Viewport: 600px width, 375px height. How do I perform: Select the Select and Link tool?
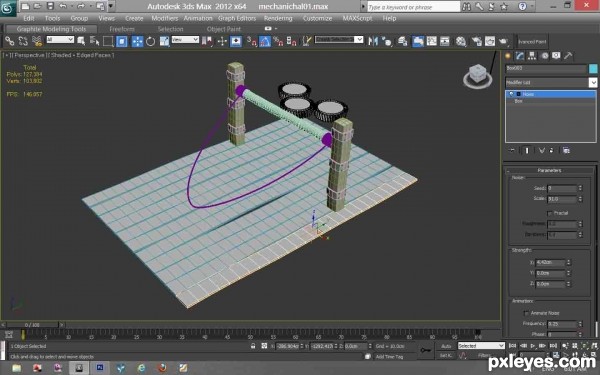[x=10, y=41]
